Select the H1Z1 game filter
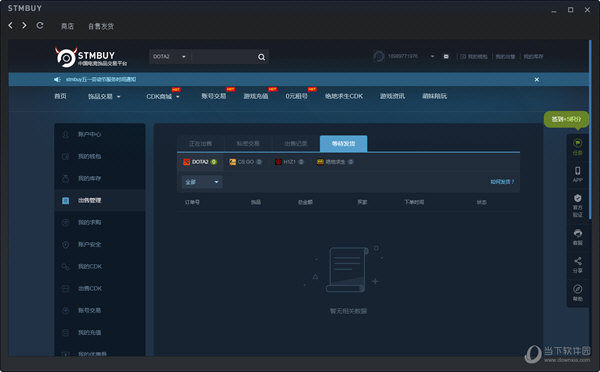The image size is (600, 372). click(x=289, y=162)
